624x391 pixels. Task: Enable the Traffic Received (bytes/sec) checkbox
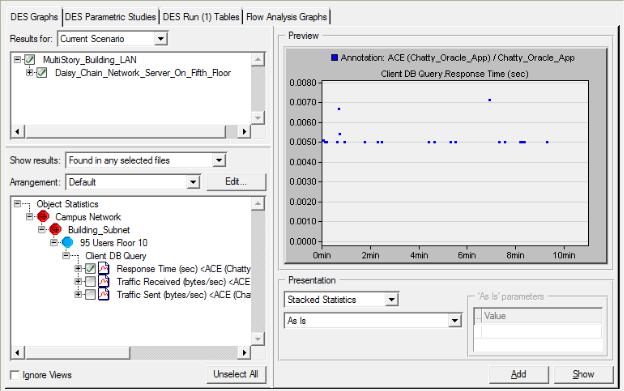pyautogui.click(x=90, y=282)
